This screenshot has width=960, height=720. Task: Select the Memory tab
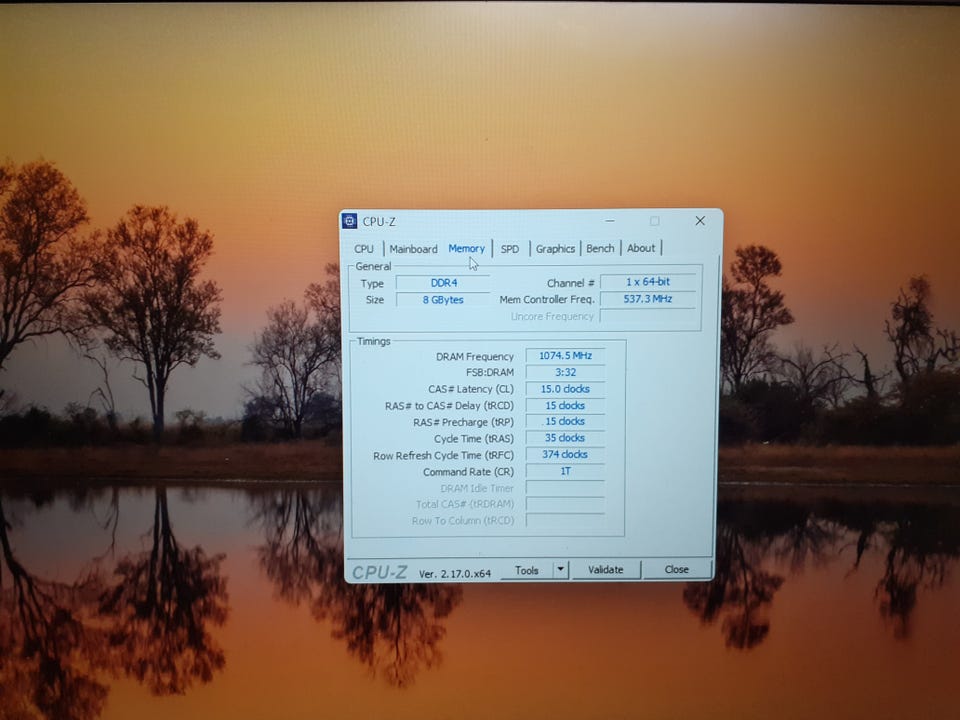coord(467,249)
